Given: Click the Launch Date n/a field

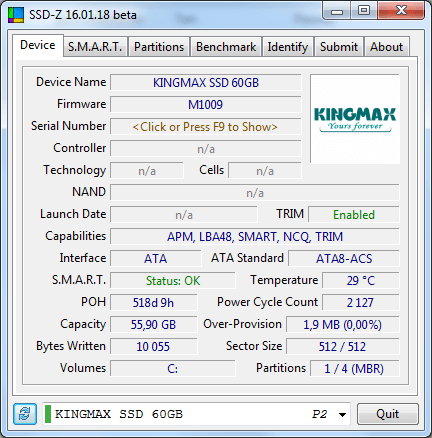Looking at the screenshot, I should [x=184, y=215].
